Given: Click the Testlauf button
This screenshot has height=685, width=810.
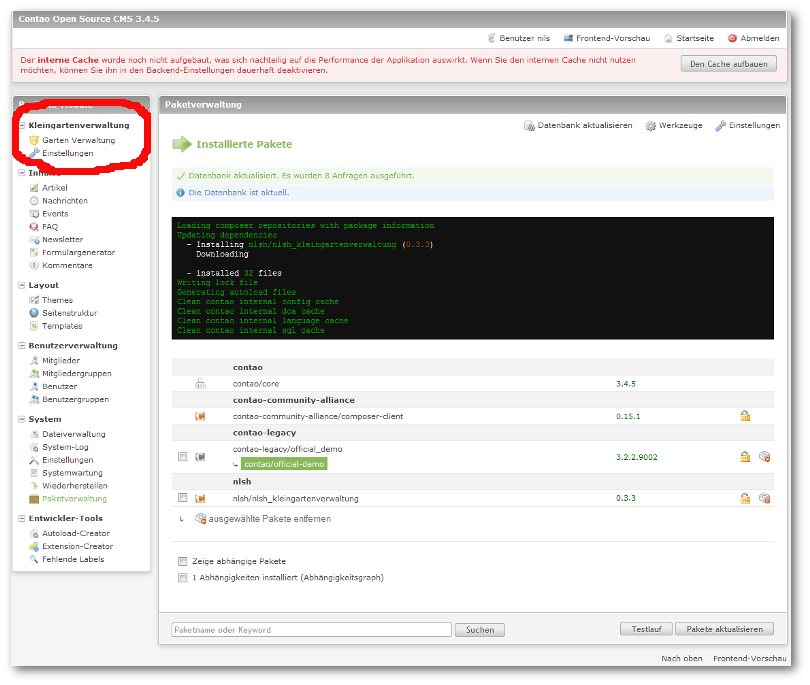Looking at the screenshot, I should tap(646, 629).
